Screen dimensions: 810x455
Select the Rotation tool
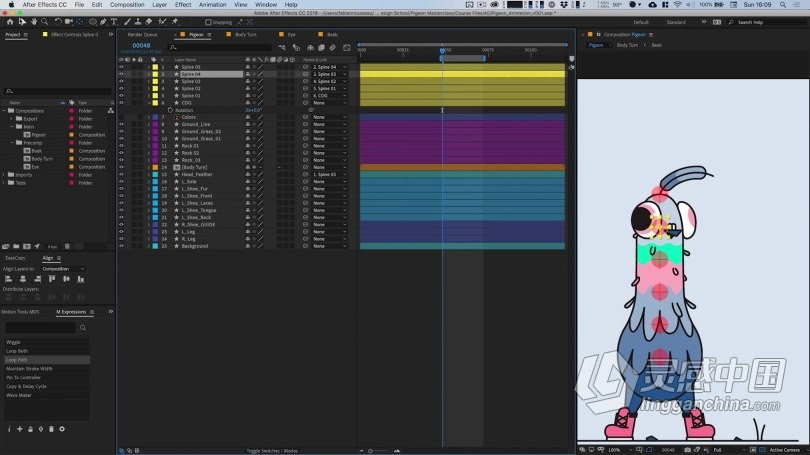pos(58,22)
